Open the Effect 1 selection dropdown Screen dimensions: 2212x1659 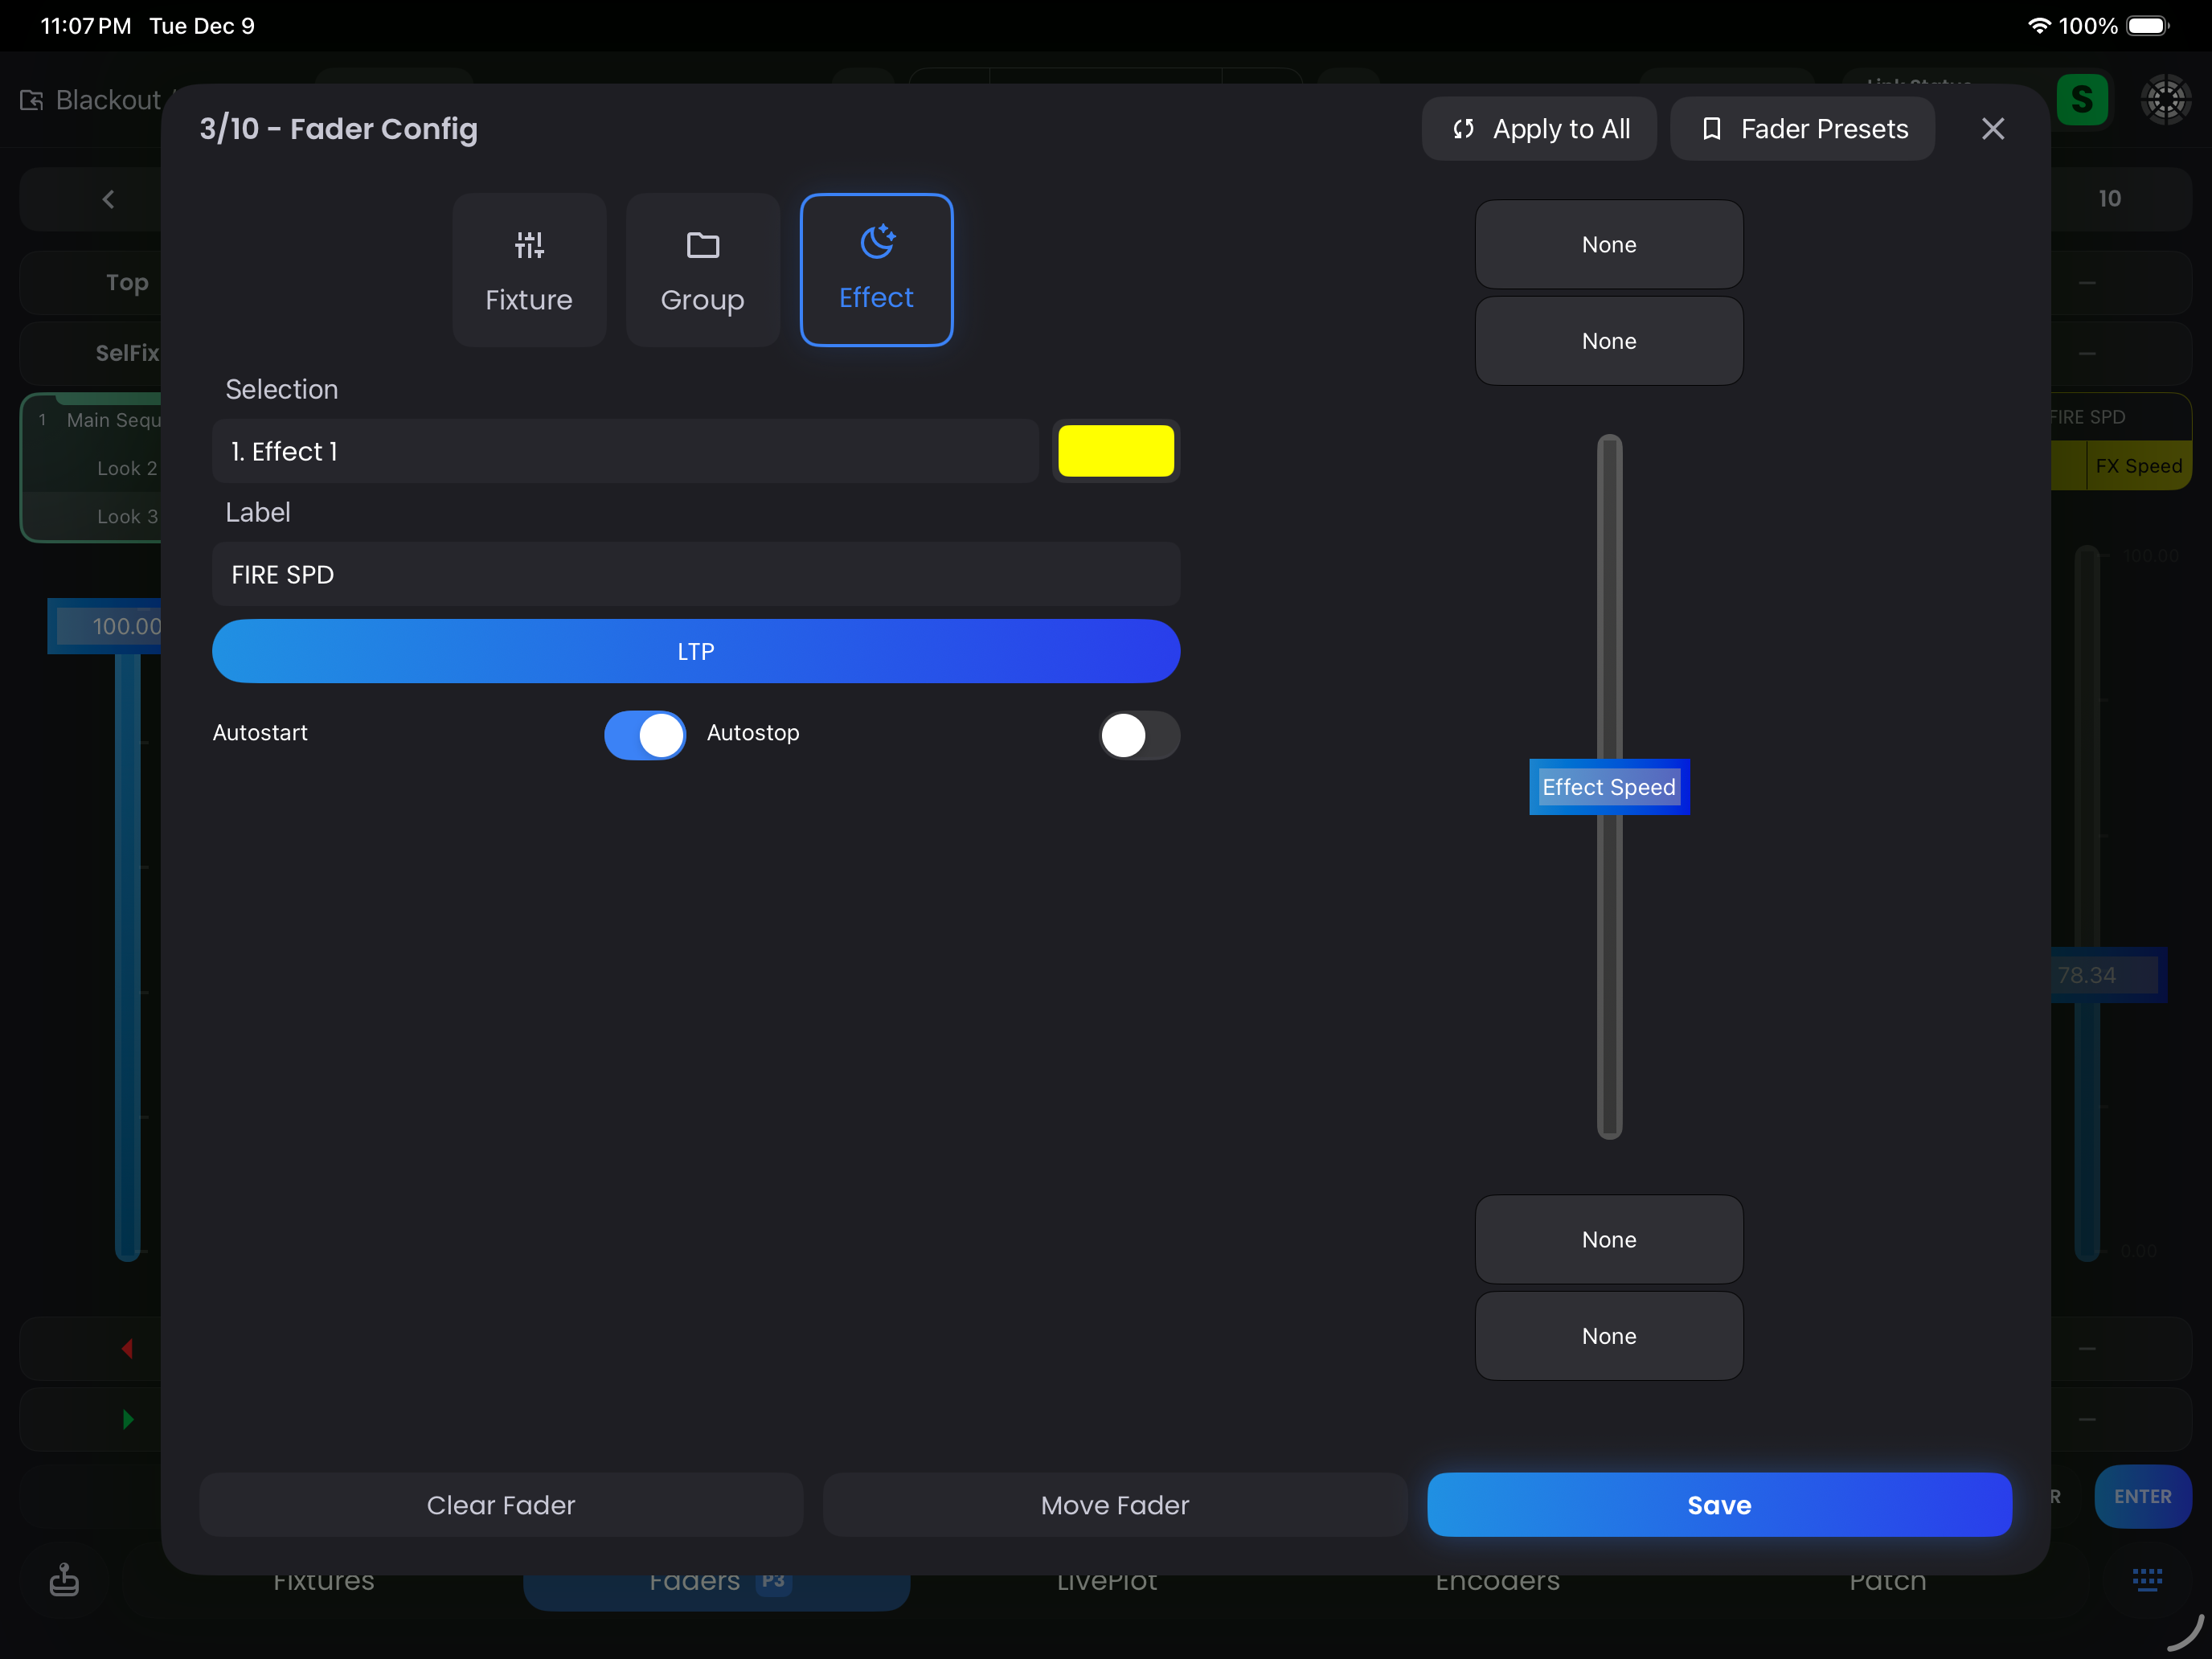coord(625,451)
